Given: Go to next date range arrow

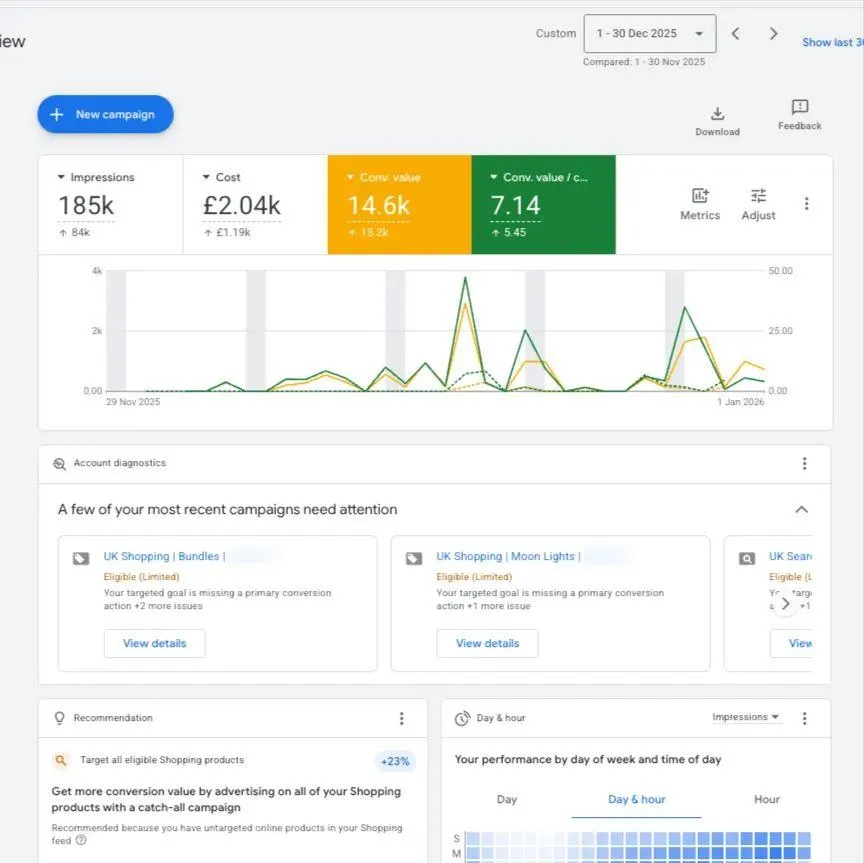Looking at the screenshot, I should point(773,34).
